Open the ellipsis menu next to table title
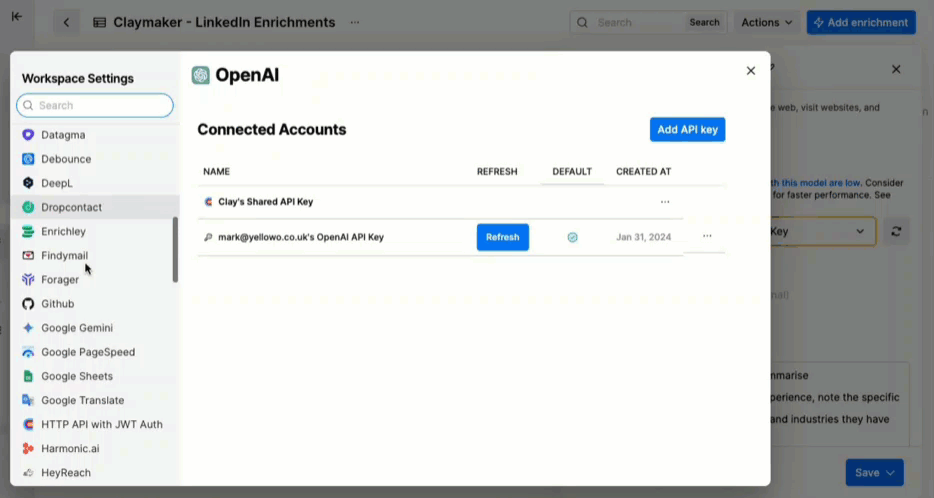Image resolution: width=934 pixels, height=498 pixels. tap(355, 23)
